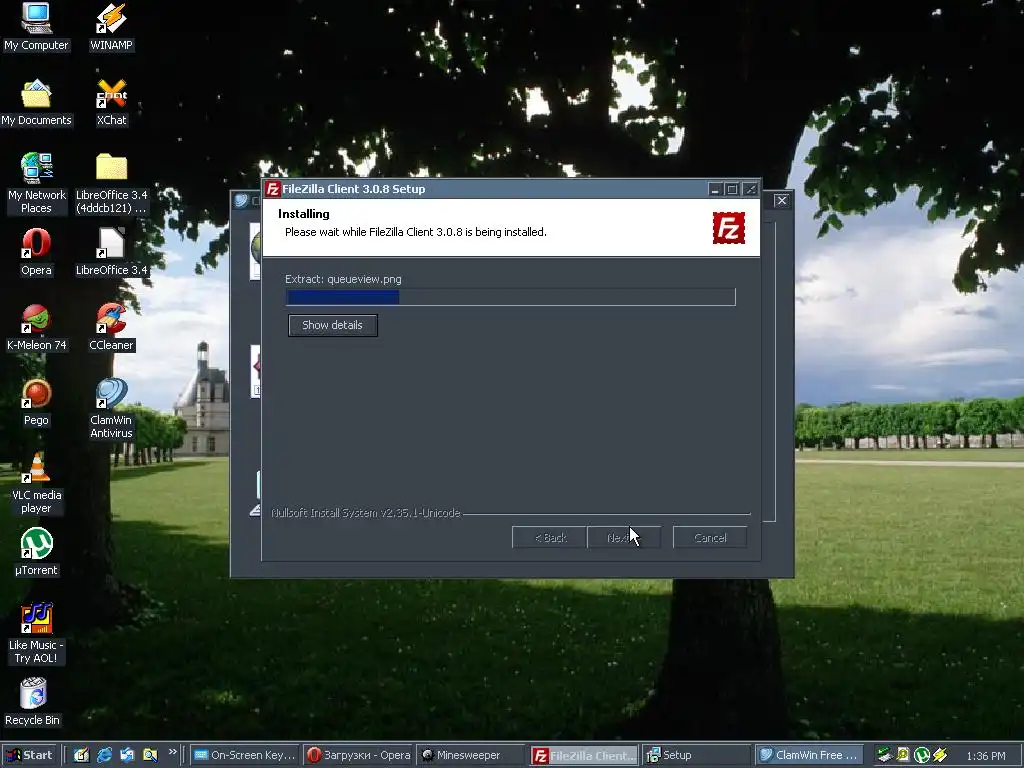Select the Recycle Bin icon
Screen dimensions: 1024x768
(33, 702)
